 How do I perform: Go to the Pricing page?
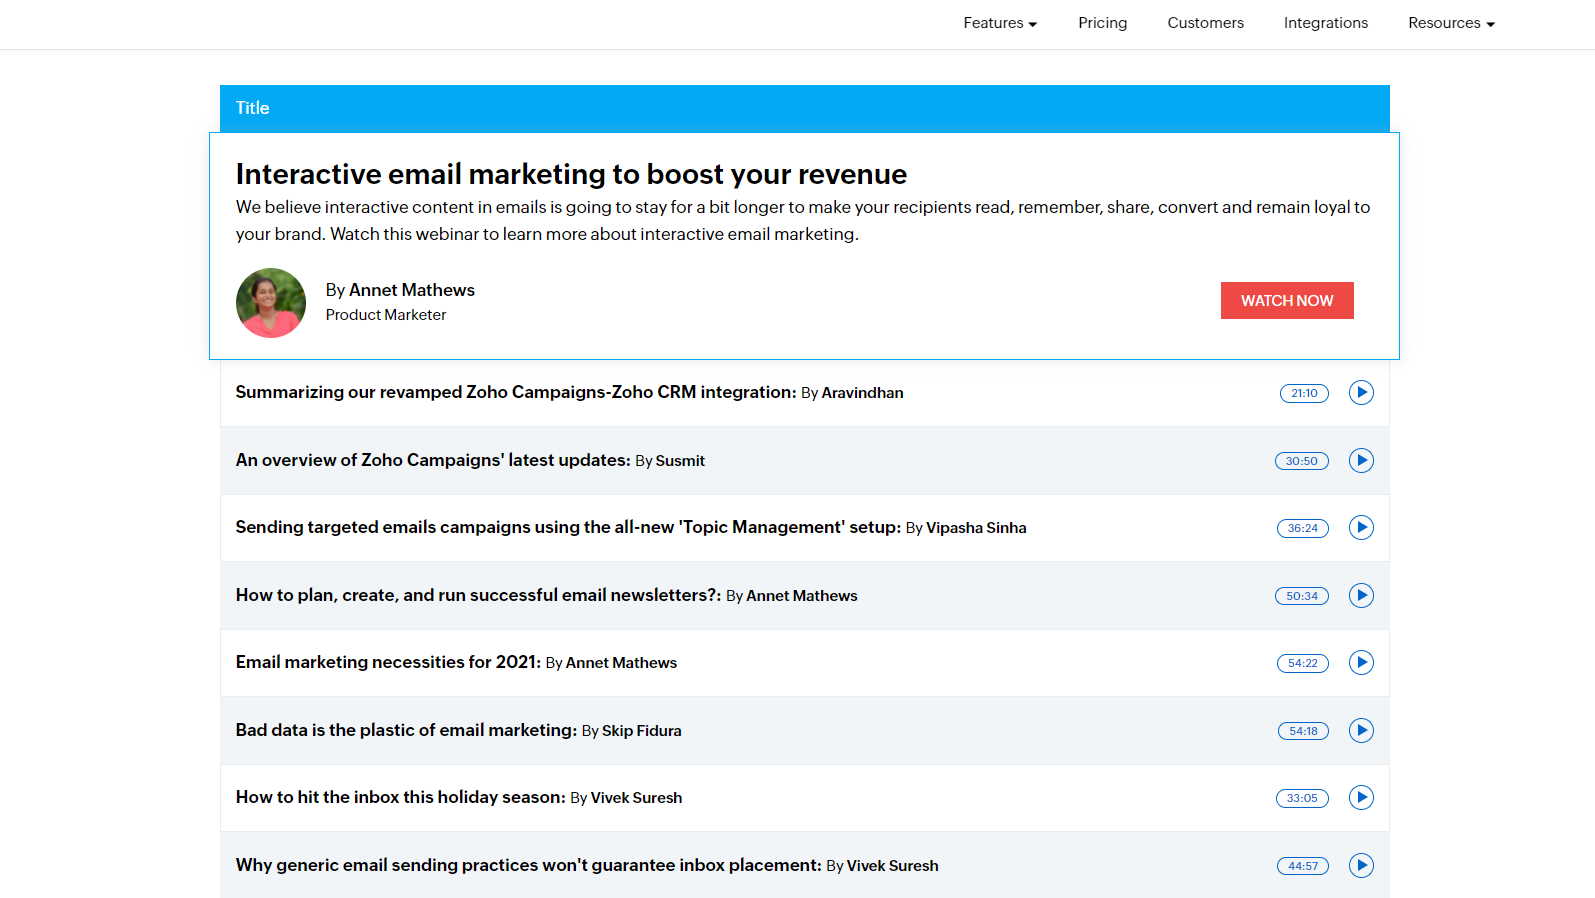point(1102,23)
